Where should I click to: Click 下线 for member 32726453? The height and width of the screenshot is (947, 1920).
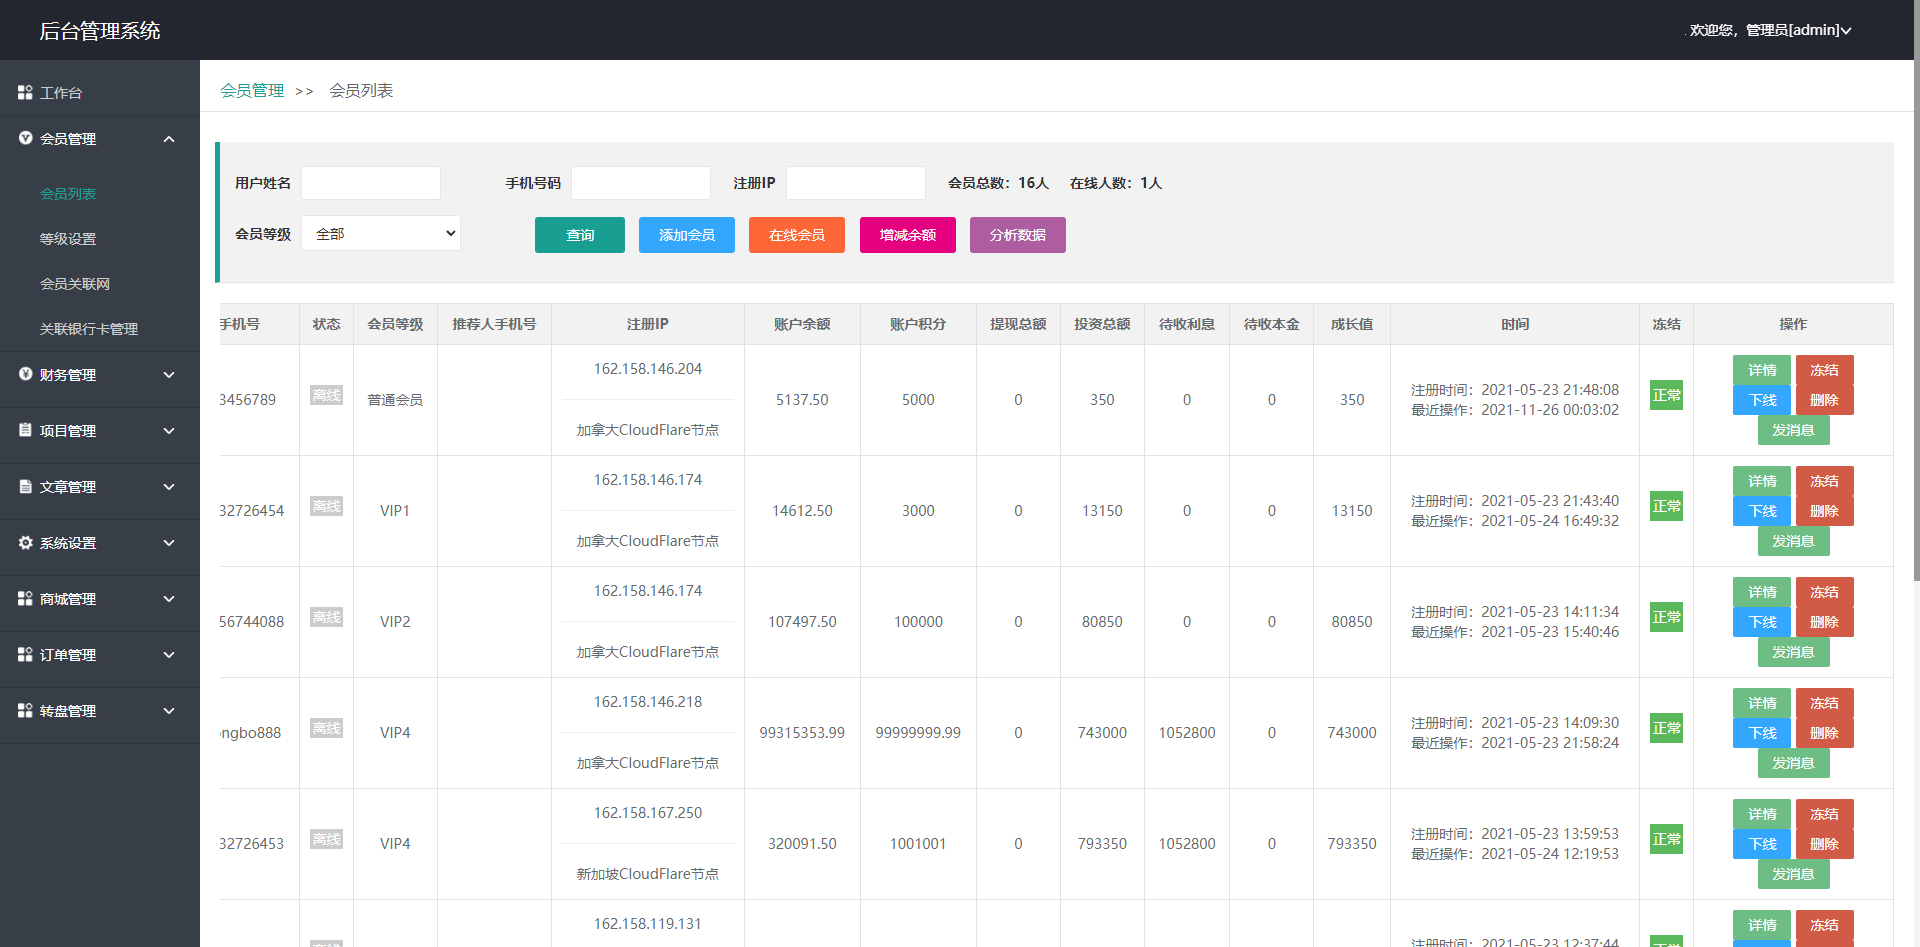coord(1762,844)
